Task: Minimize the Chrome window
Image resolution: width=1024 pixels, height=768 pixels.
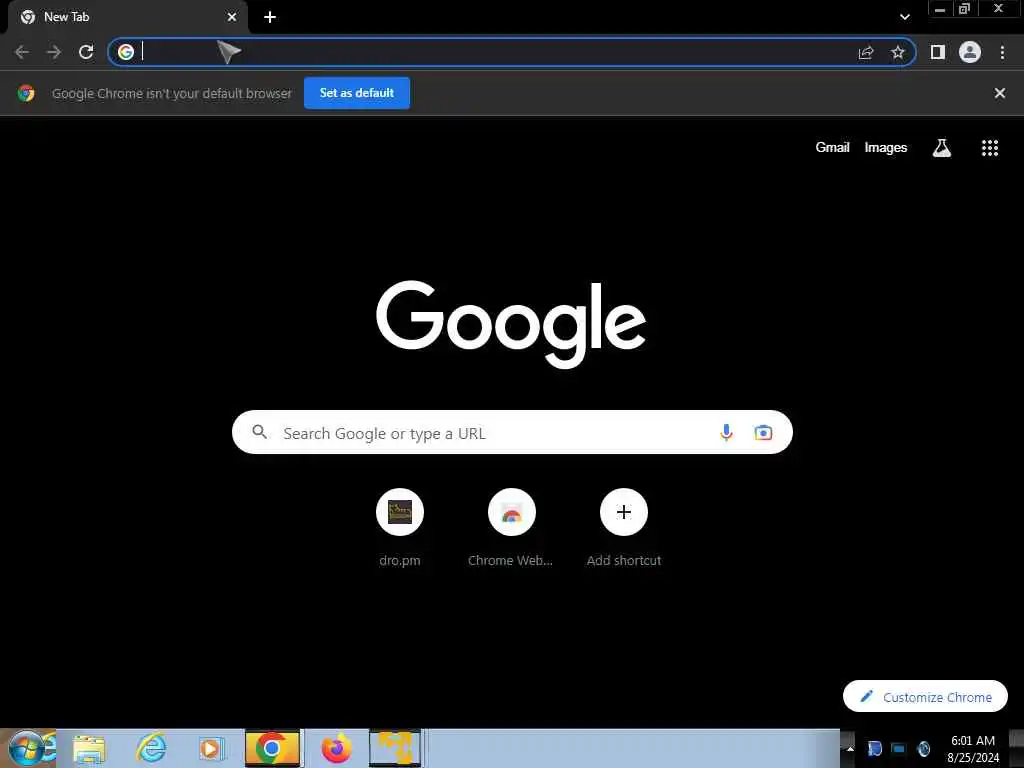Action: tap(940, 9)
